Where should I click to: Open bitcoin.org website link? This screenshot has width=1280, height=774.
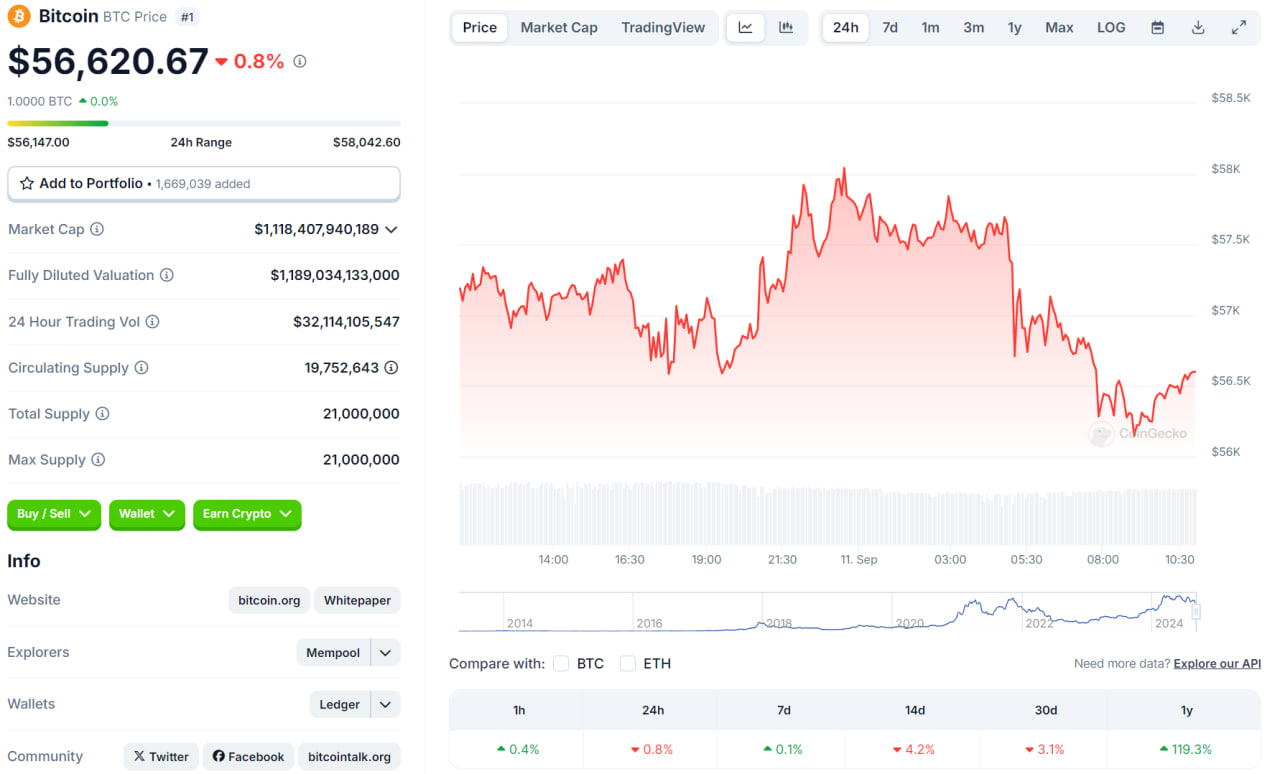pos(269,601)
